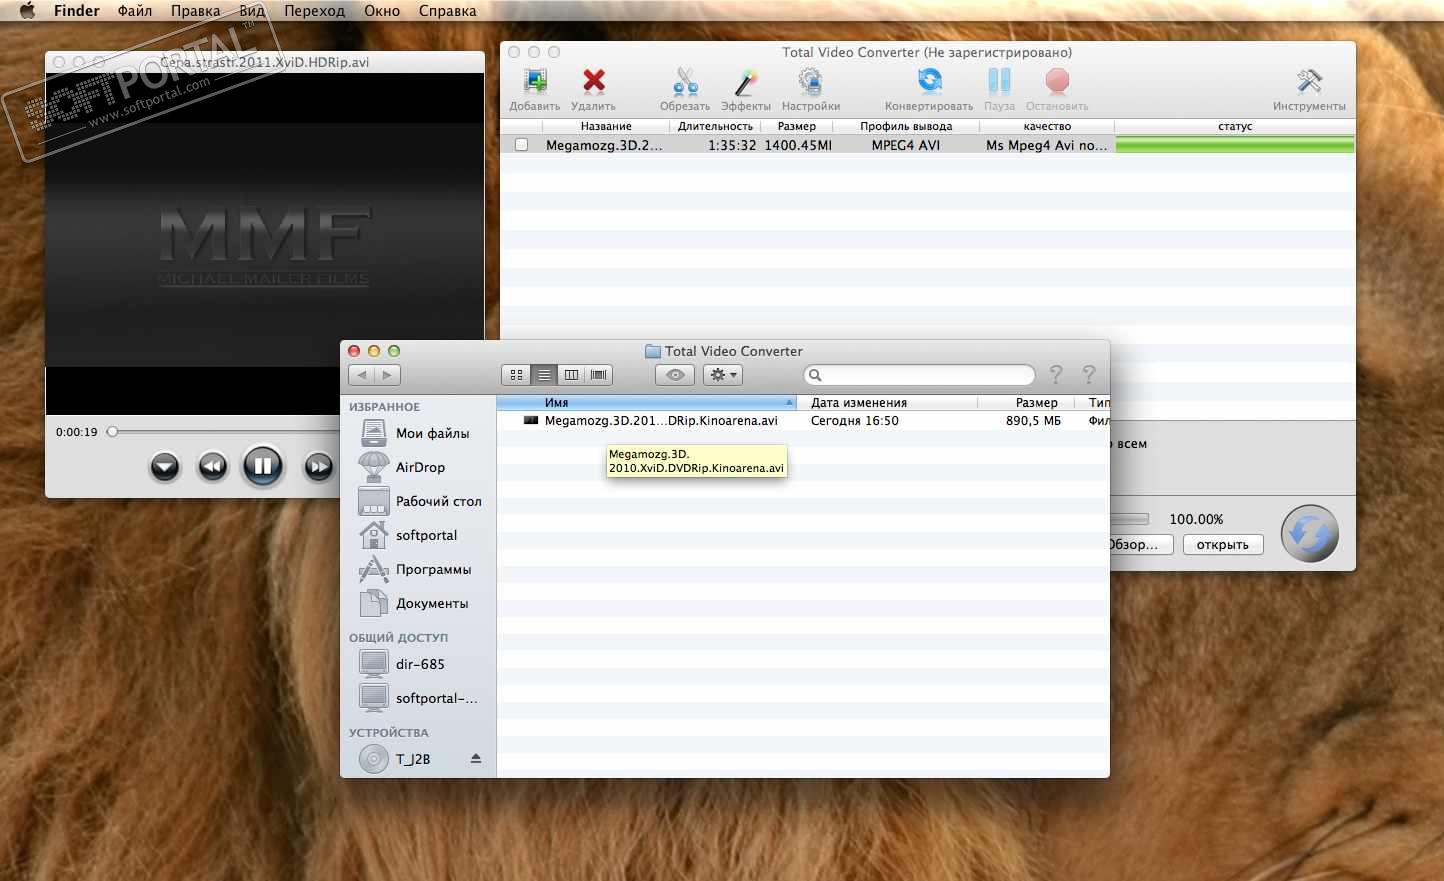Switch Finder to column view

[571, 375]
